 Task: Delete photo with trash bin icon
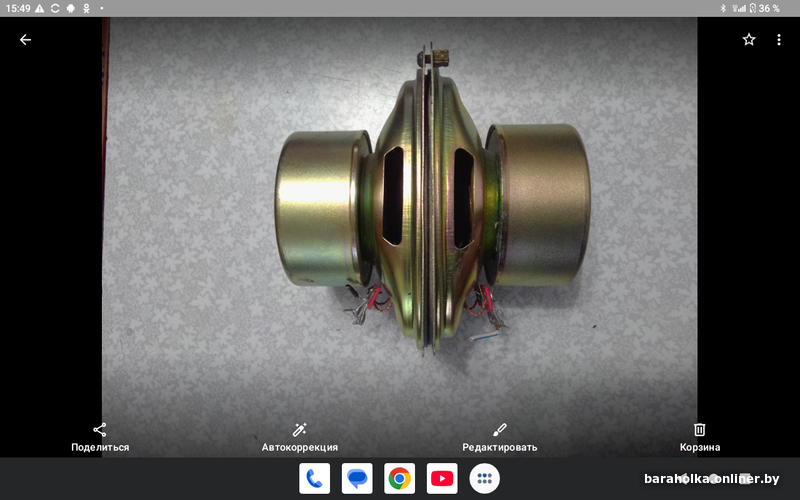700,429
